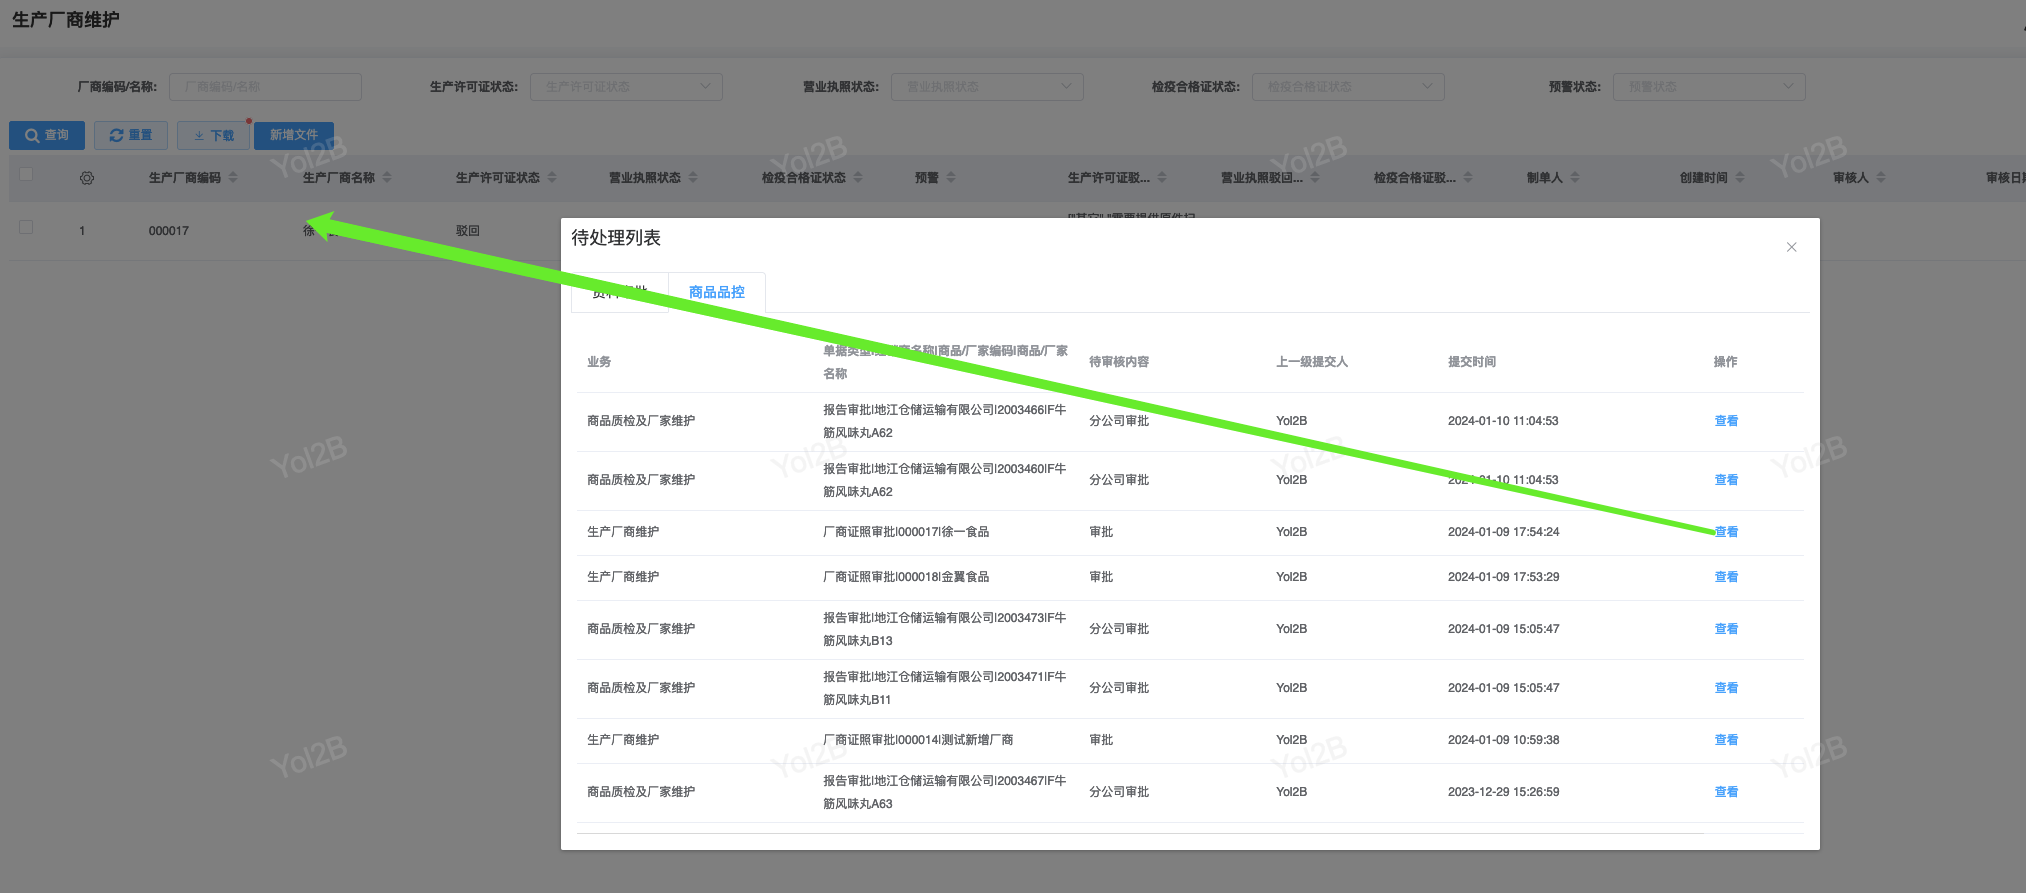Switch to the 商品品控 tab
This screenshot has height=893, width=2026.
point(716,292)
